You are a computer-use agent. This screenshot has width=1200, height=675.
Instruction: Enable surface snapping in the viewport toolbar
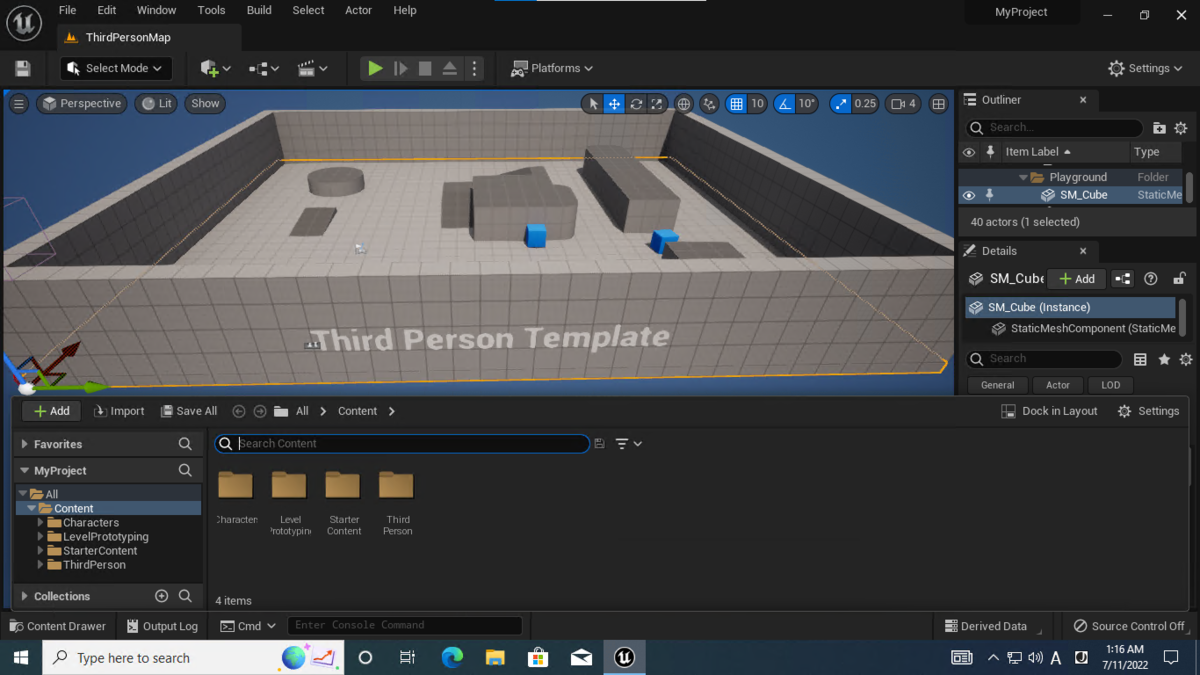coord(709,103)
